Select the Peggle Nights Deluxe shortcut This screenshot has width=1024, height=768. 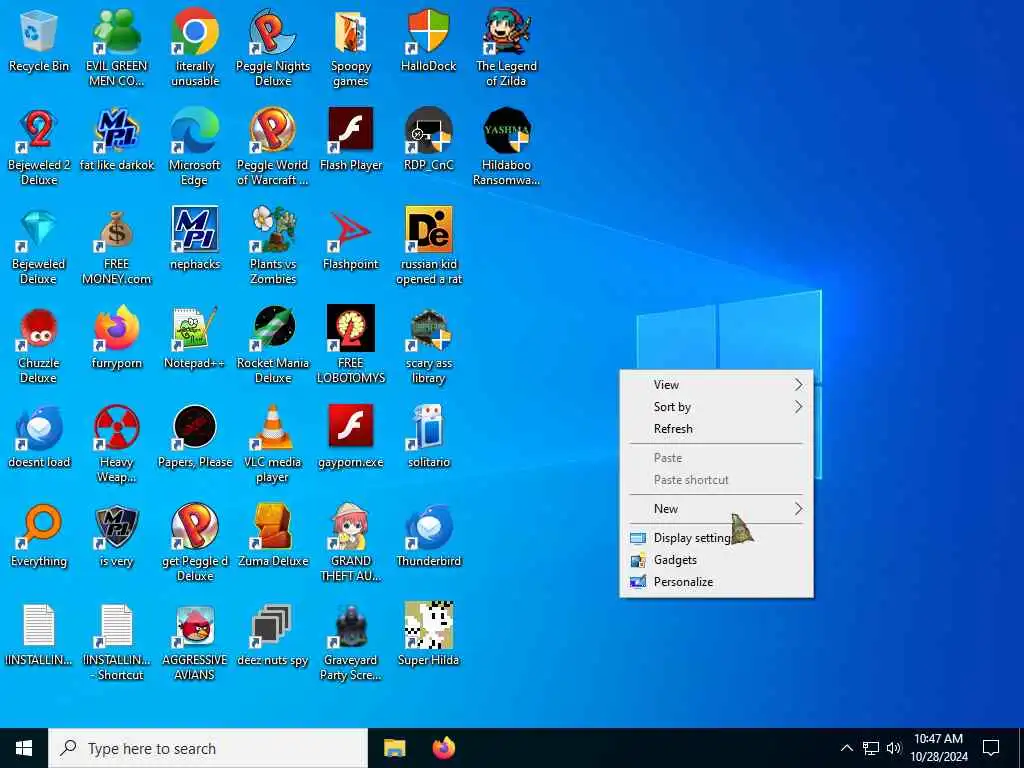coord(273,49)
